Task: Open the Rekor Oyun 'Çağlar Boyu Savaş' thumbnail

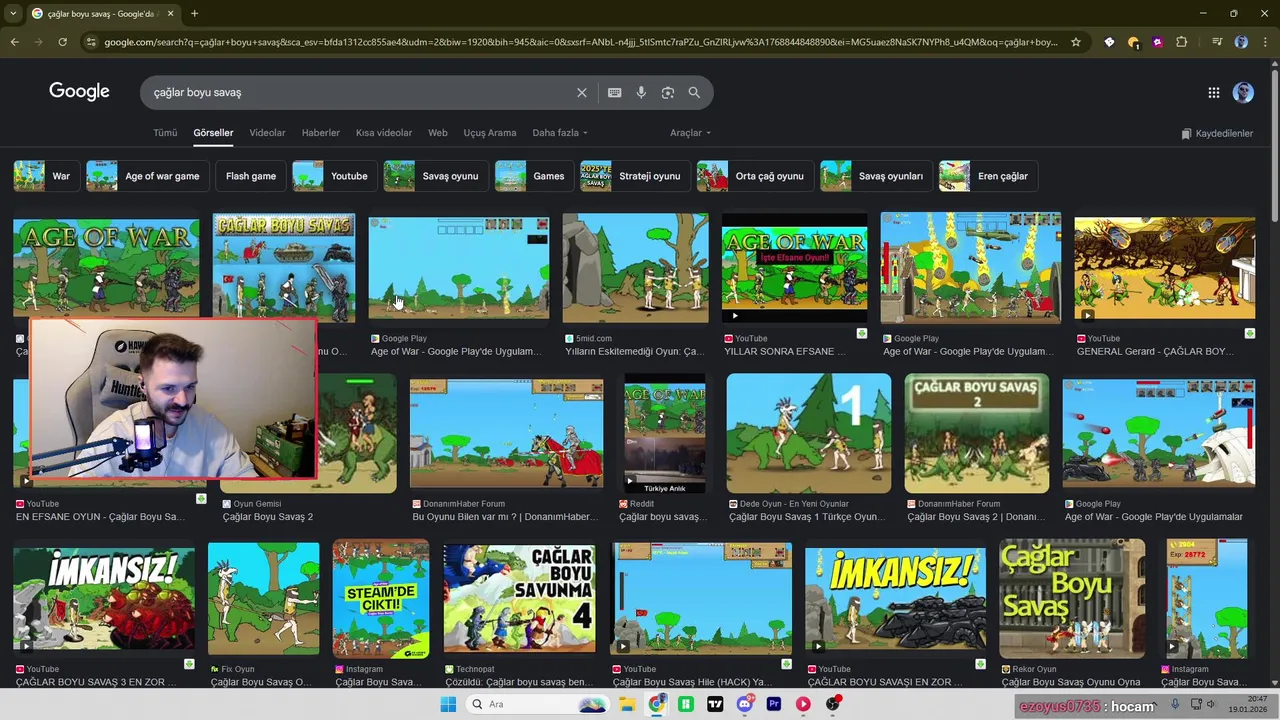Action: [1072, 599]
